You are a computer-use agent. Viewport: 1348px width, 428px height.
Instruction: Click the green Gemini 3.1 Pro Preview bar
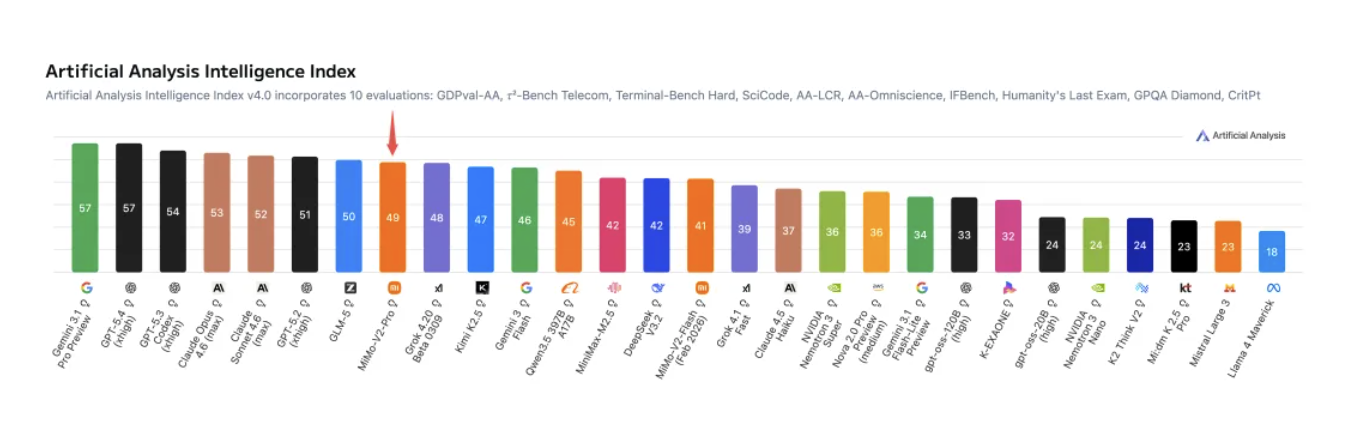[x=85, y=208]
